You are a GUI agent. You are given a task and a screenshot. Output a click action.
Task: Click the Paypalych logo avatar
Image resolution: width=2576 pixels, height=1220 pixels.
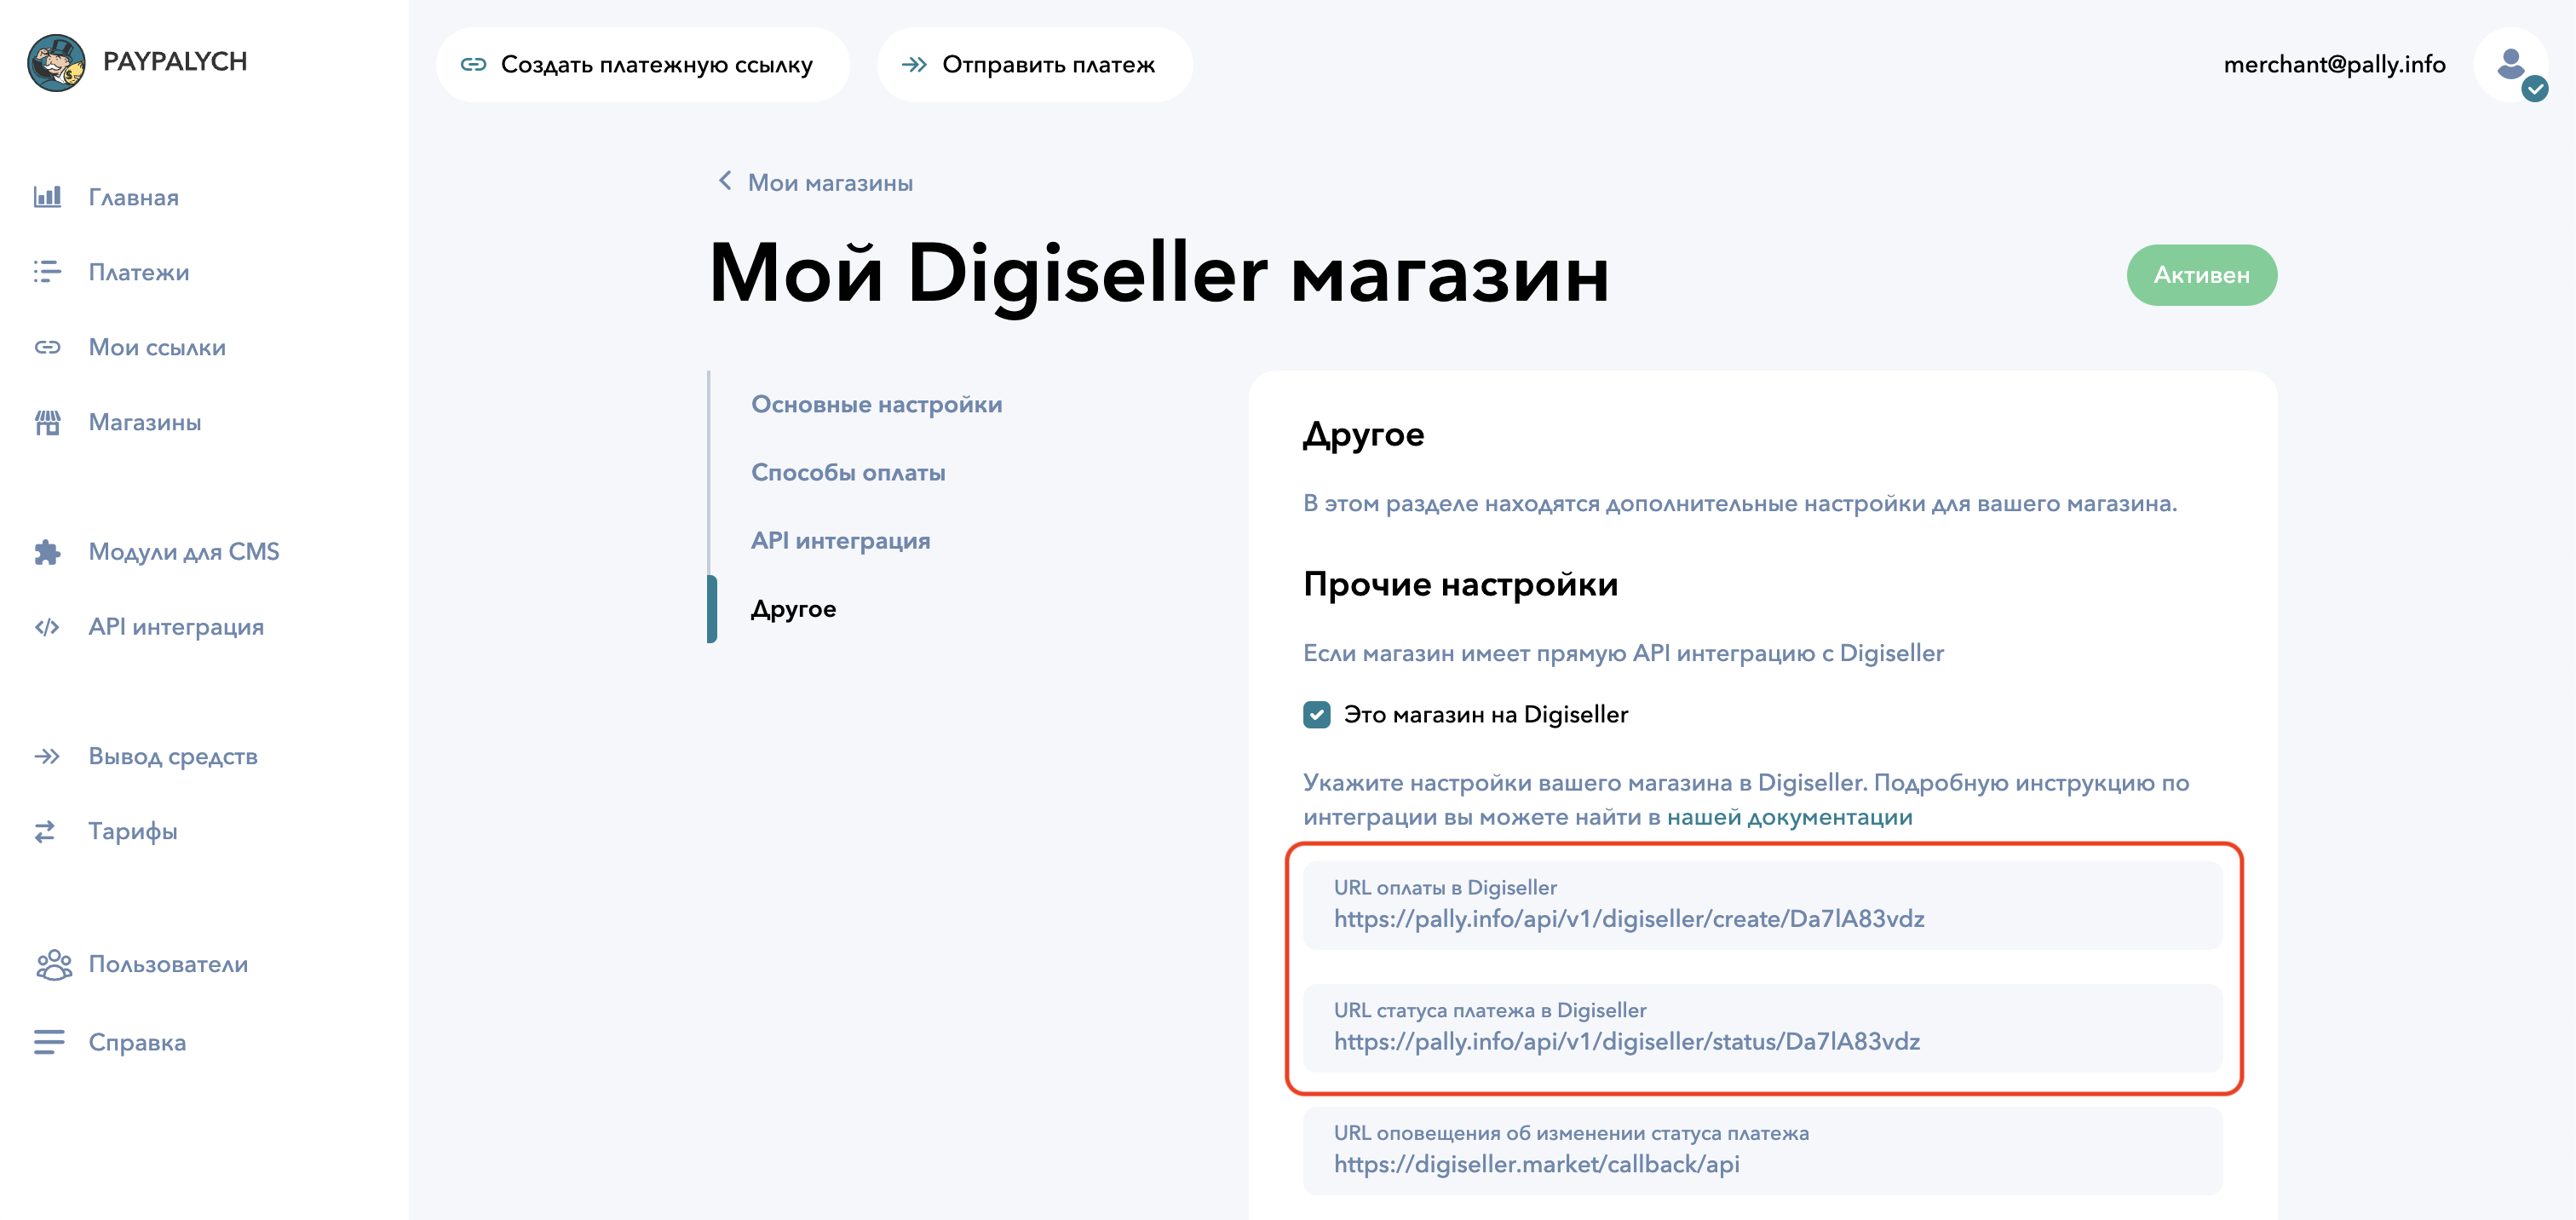pyautogui.click(x=56, y=62)
